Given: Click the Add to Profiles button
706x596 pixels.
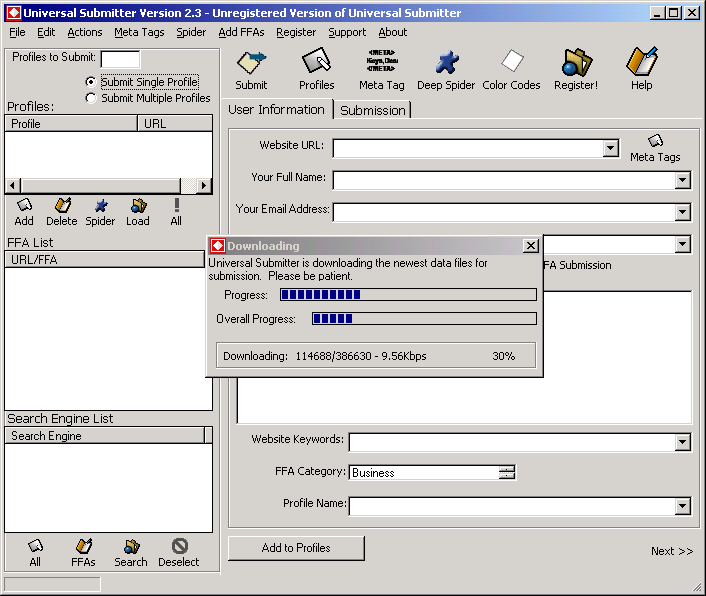Looking at the screenshot, I should pos(296,548).
